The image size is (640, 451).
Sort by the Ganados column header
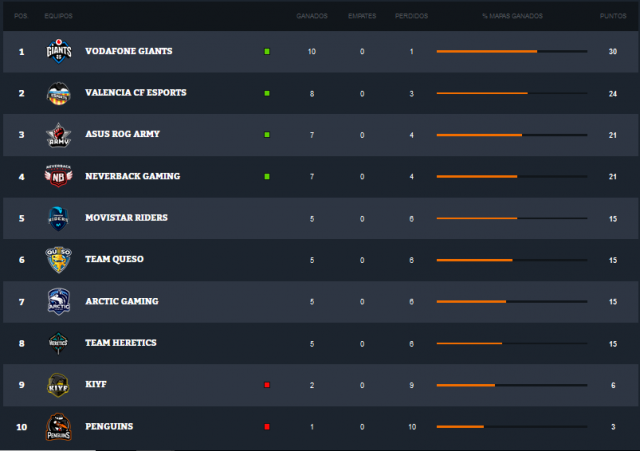(x=312, y=16)
